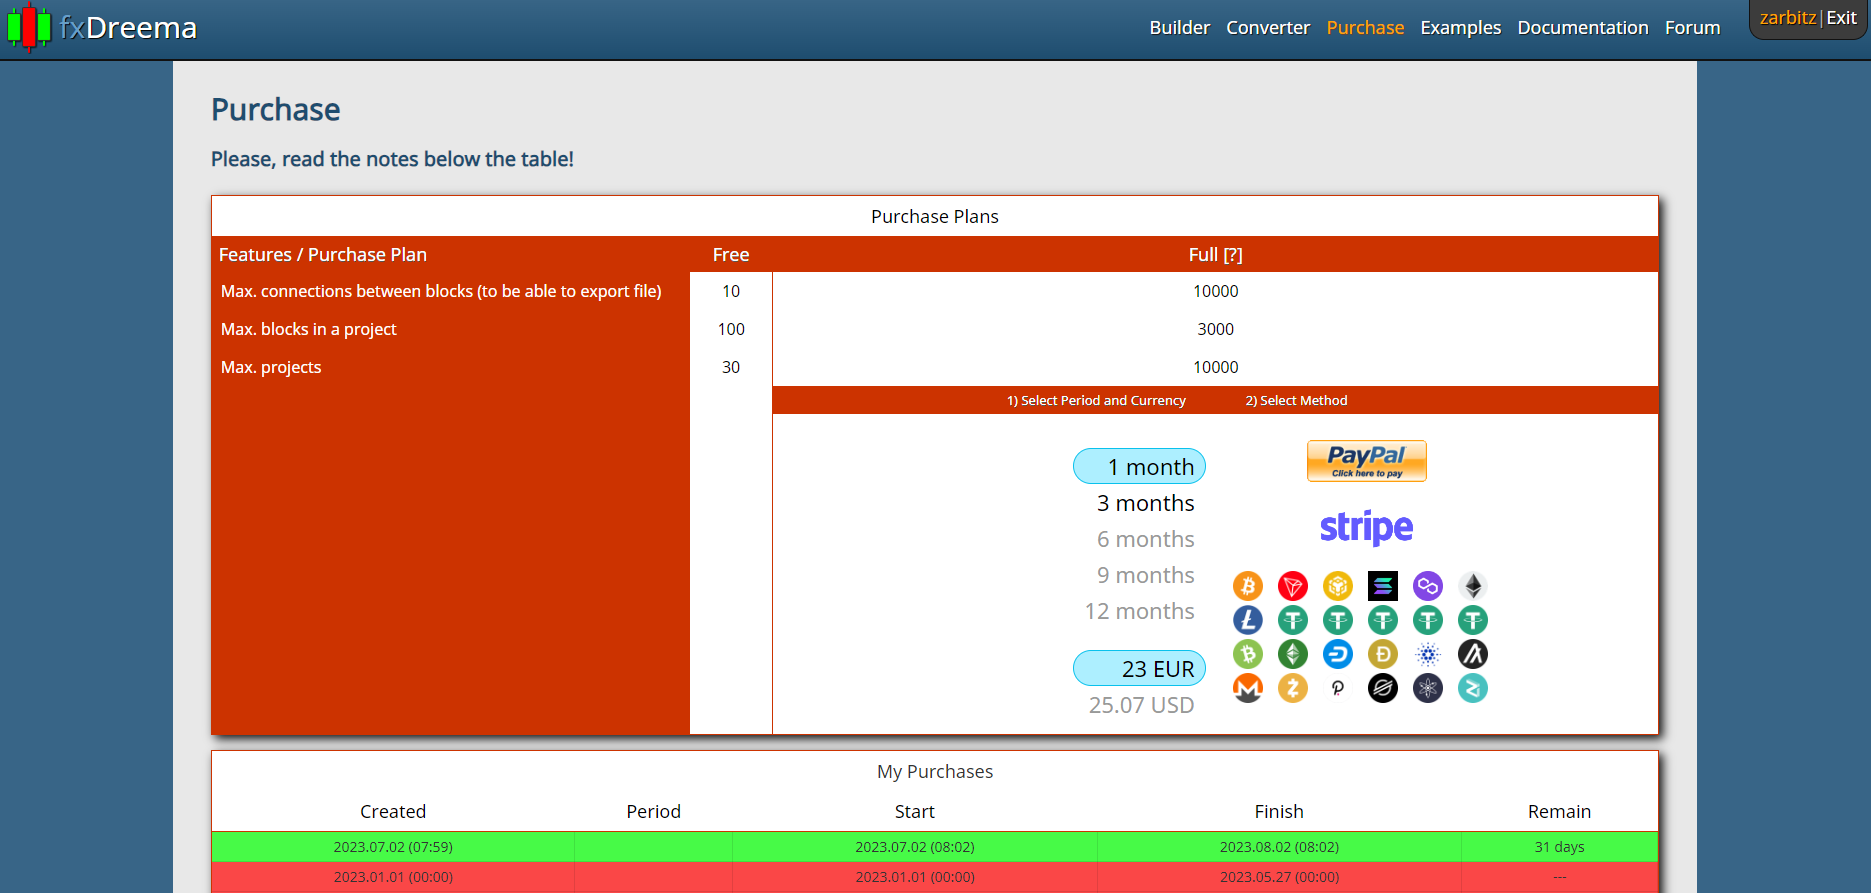Open the zarbitz user profile
Image resolution: width=1871 pixels, height=893 pixels.
[1787, 18]
